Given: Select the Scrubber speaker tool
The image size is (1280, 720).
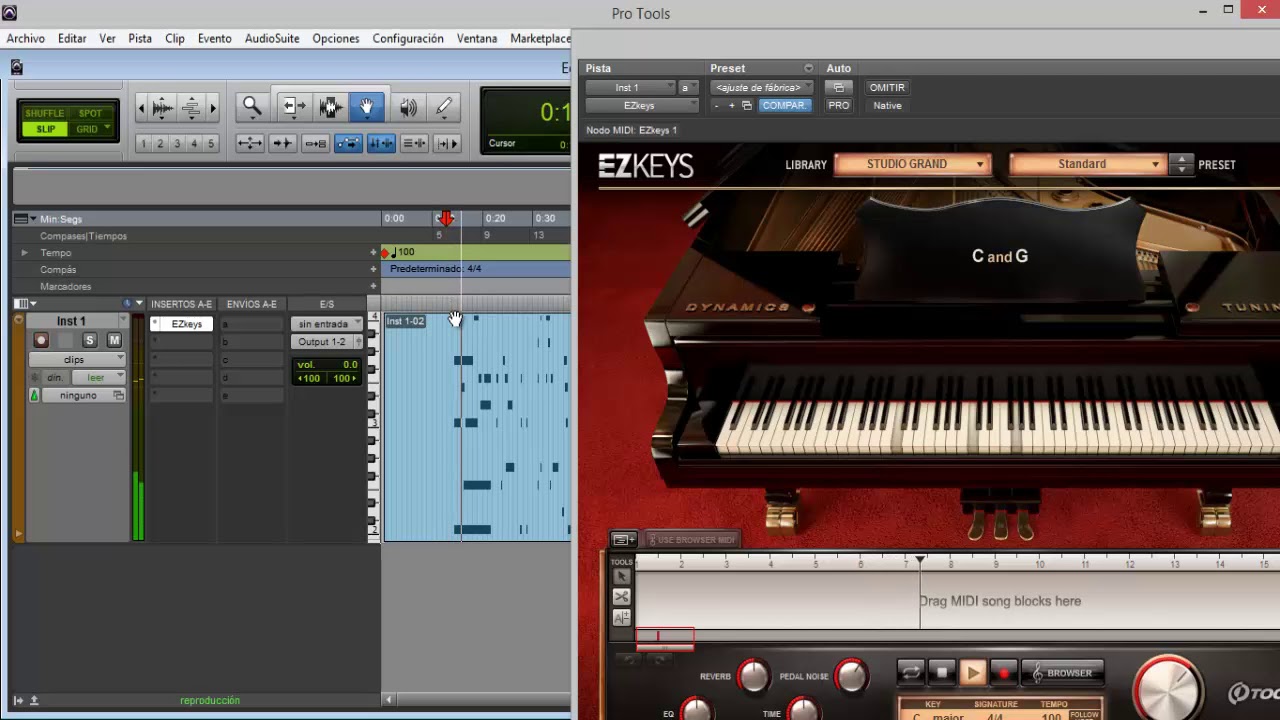Looking at the screenshot, I should pos(408,107).
